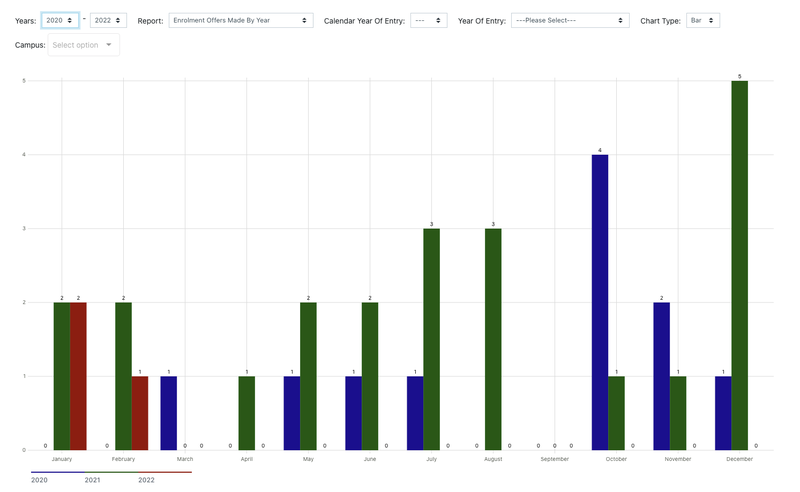This screenshot has height=492, width=800.
Task: Click the March 2020 blue bar
Action: (x=168, y=413)
